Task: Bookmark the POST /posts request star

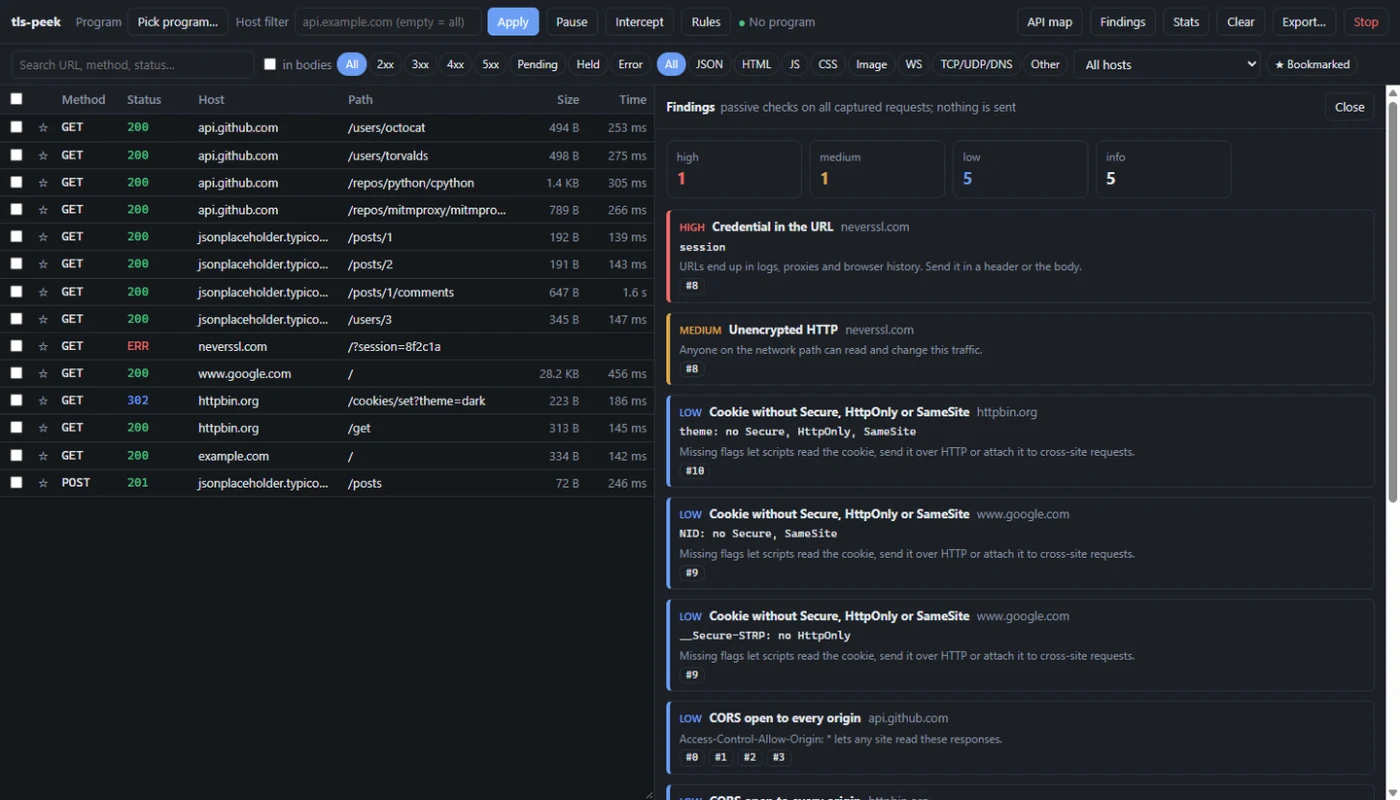Action: 43,482
